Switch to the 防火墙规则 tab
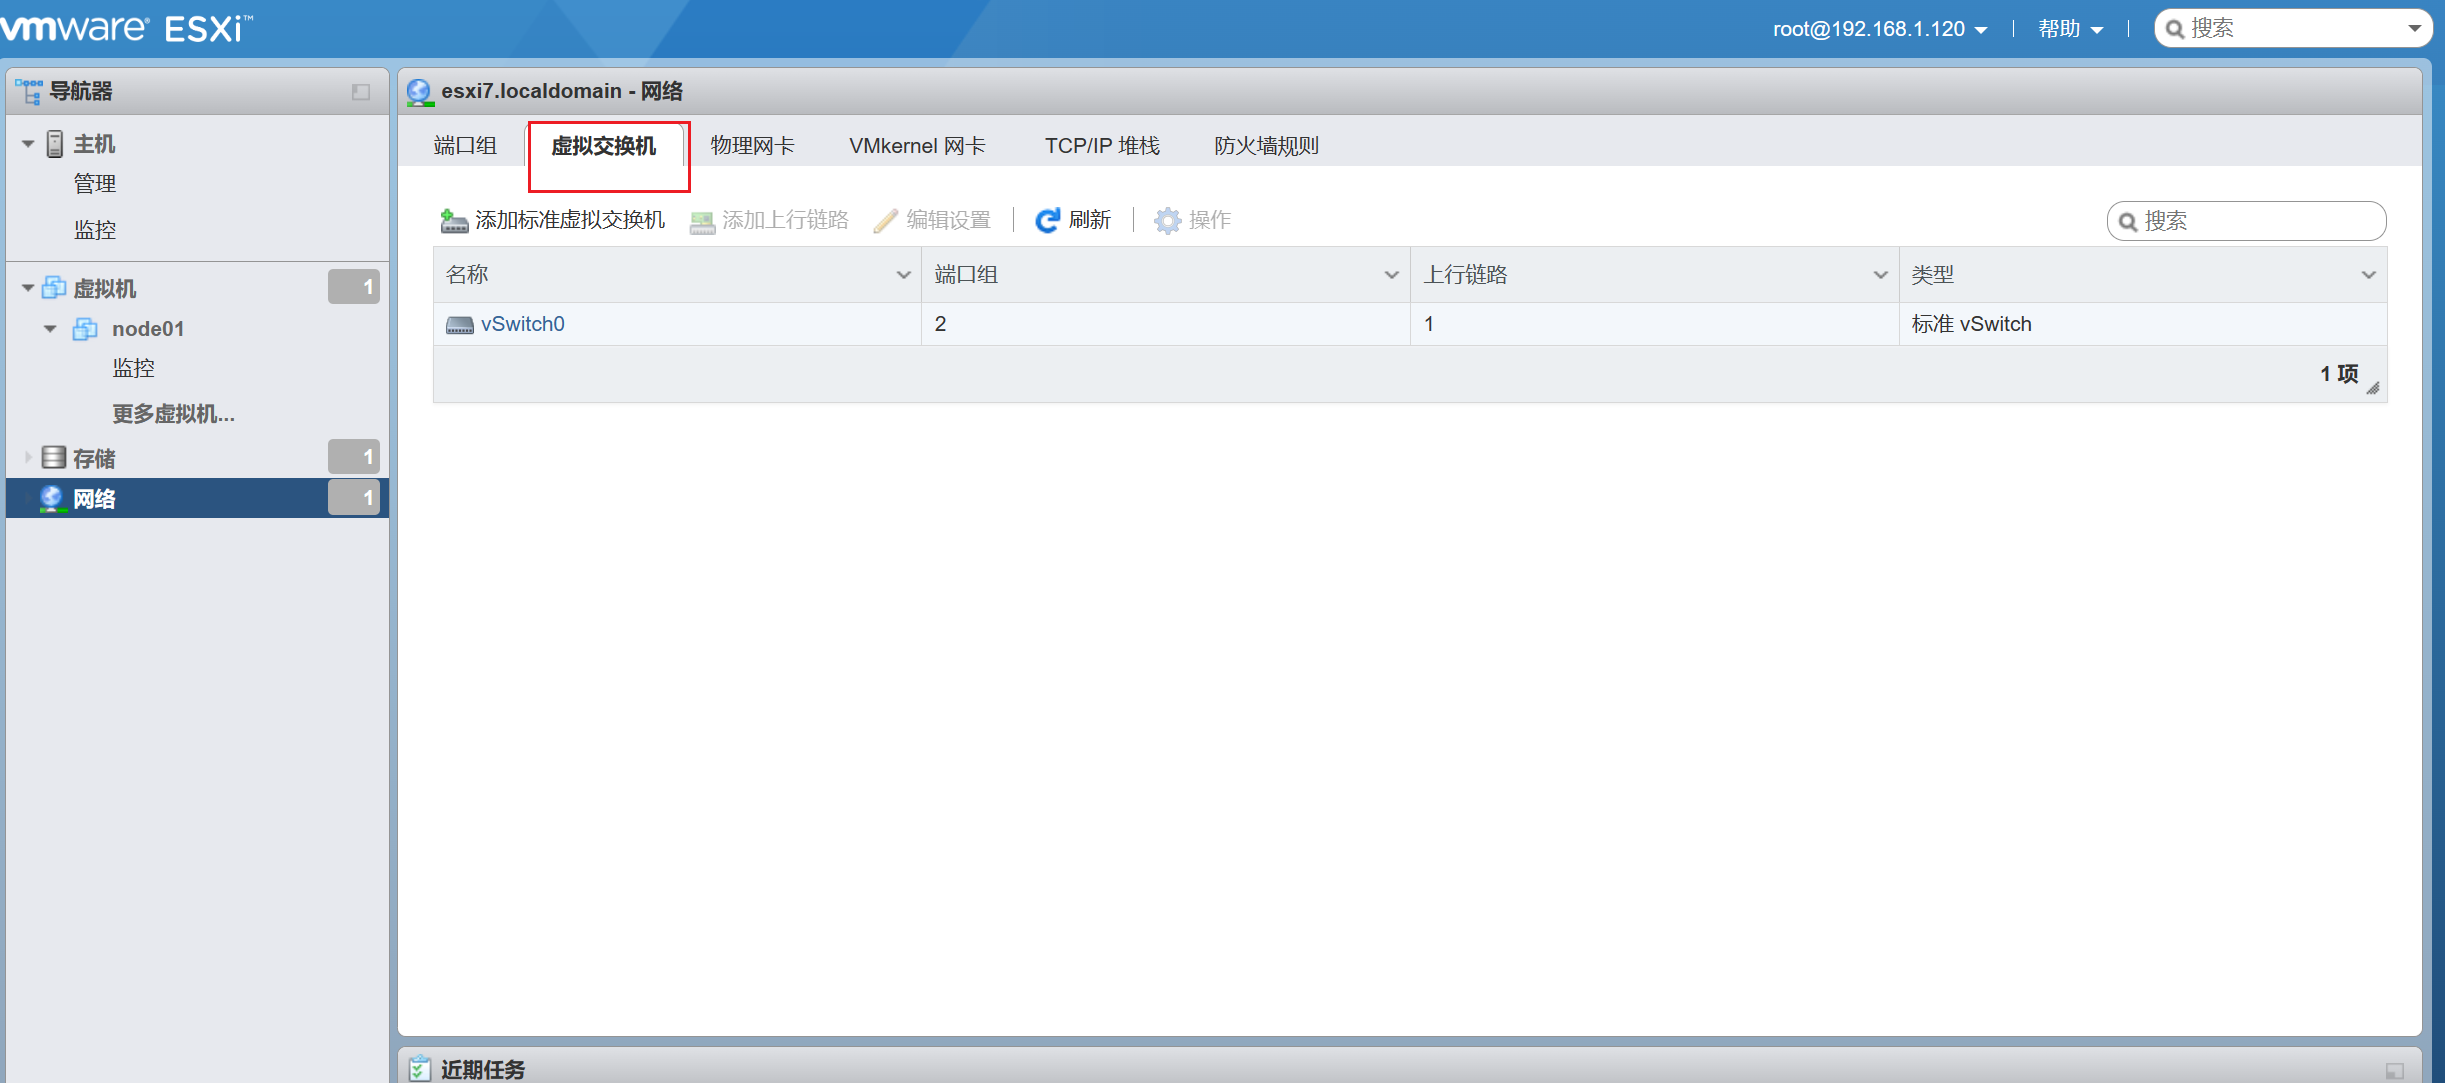2445x1083 pixels. pos(1266,146)
